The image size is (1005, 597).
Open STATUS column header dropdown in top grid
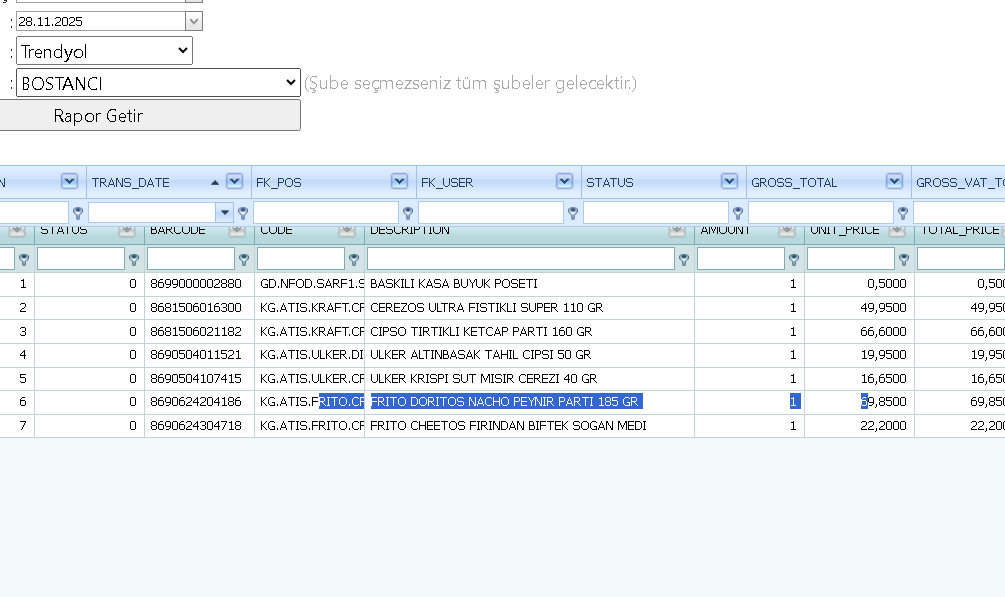[729, 181]
